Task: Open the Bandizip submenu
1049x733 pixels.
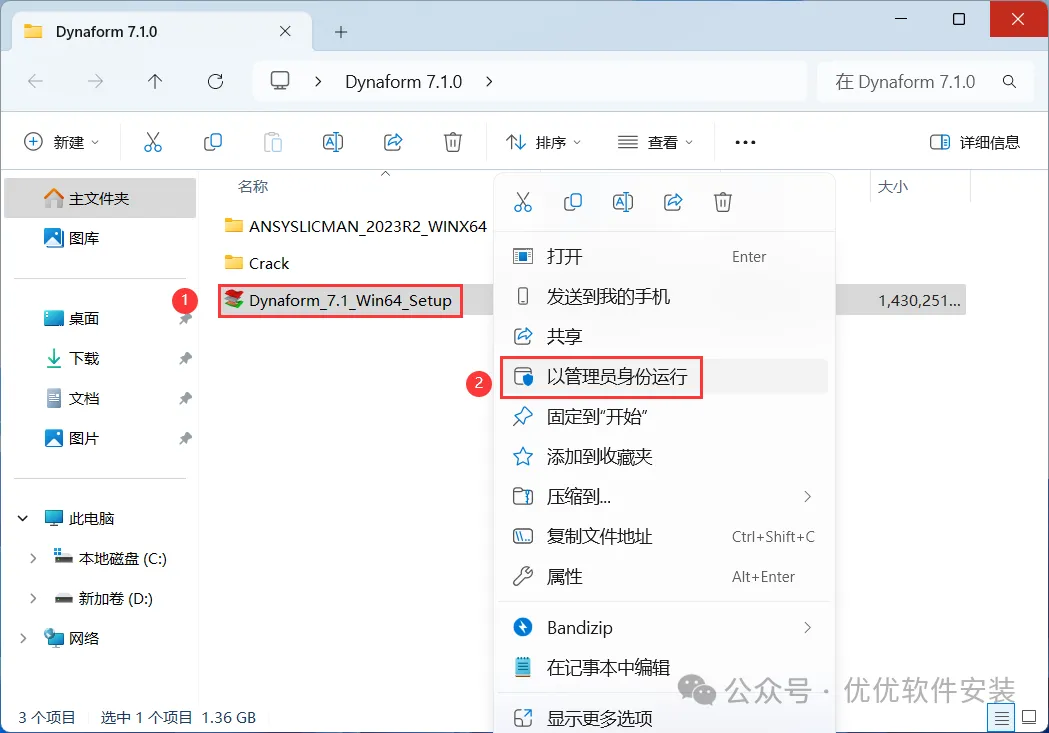Action: tap(664, 627)
